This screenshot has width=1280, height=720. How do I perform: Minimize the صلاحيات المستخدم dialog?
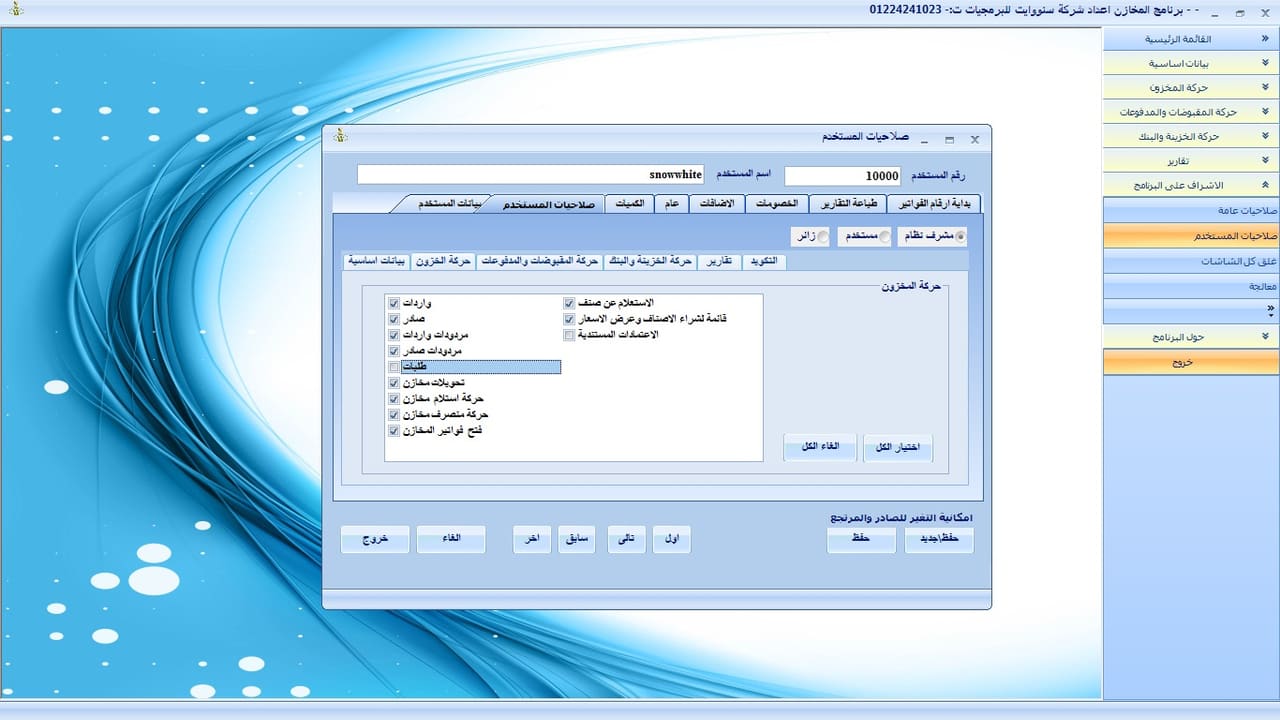click(924, 139)
